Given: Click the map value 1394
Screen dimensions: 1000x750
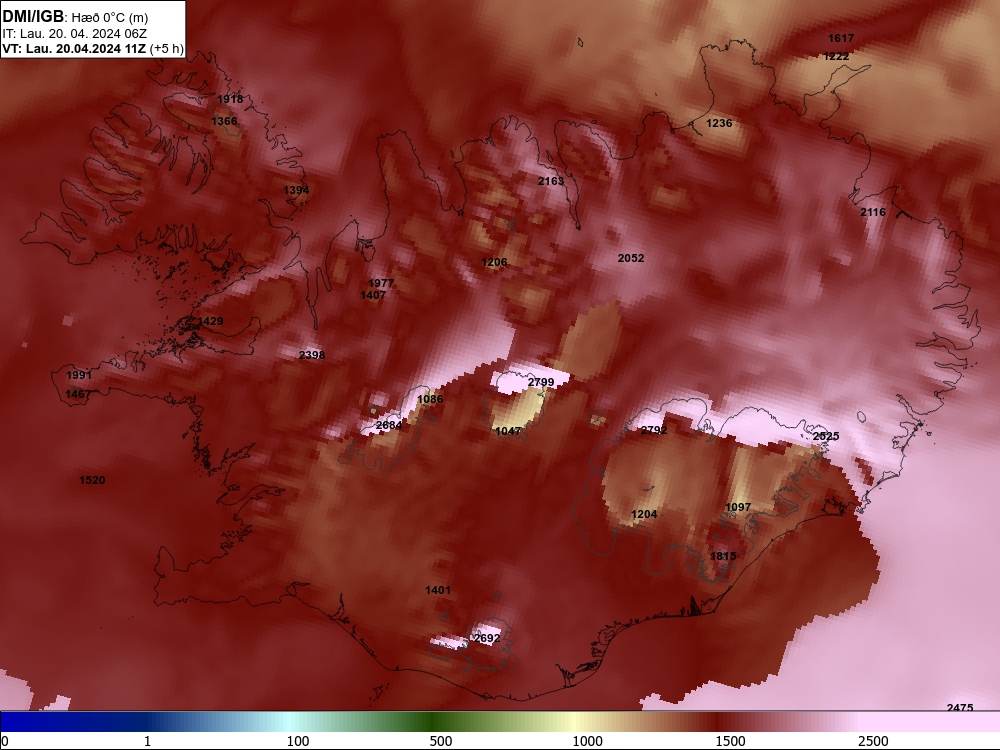Looking at the screenshot, I should click(x=296, y=190).
